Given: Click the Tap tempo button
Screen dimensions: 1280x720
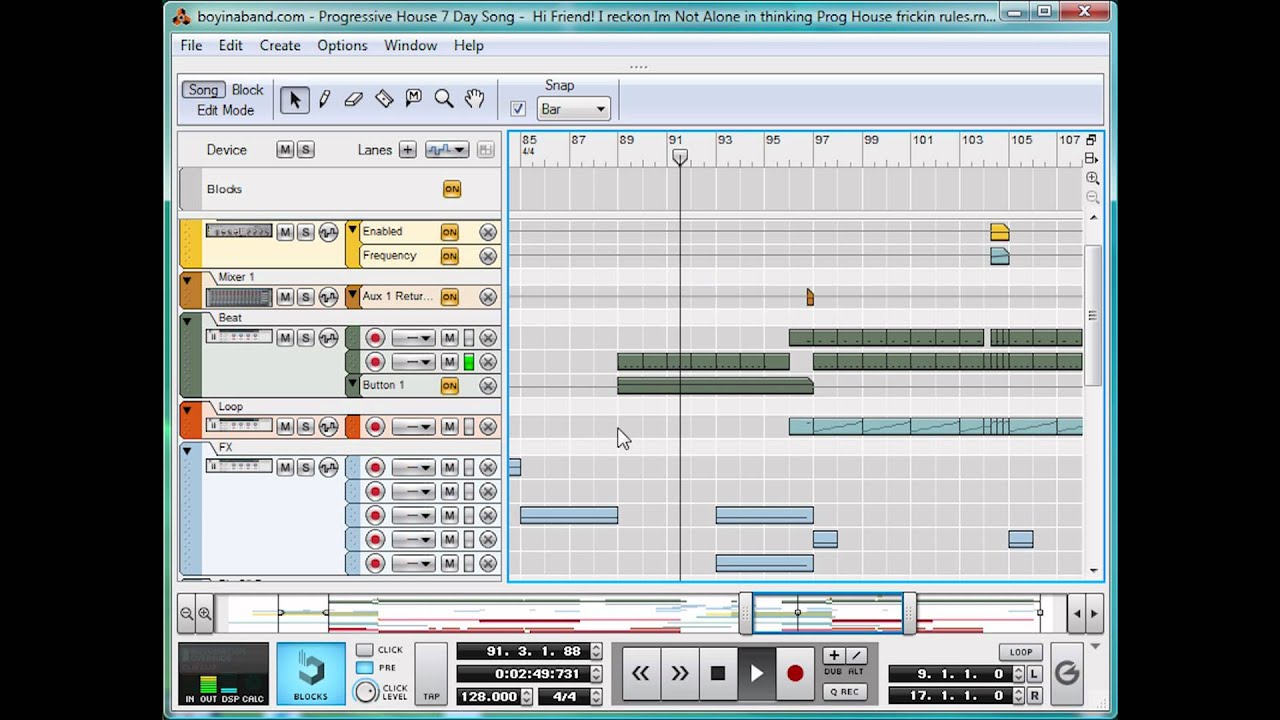Looking at the screenshot, I should click(431, 673).
